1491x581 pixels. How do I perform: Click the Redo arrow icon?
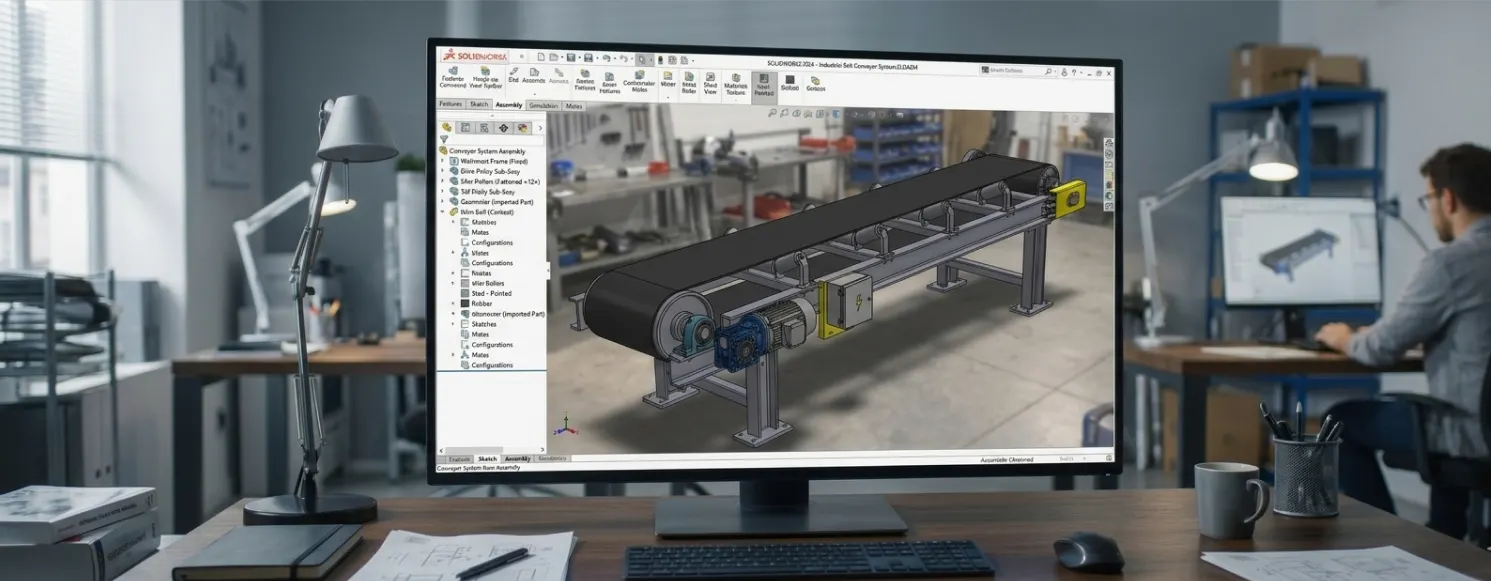[x=624, y=57]
